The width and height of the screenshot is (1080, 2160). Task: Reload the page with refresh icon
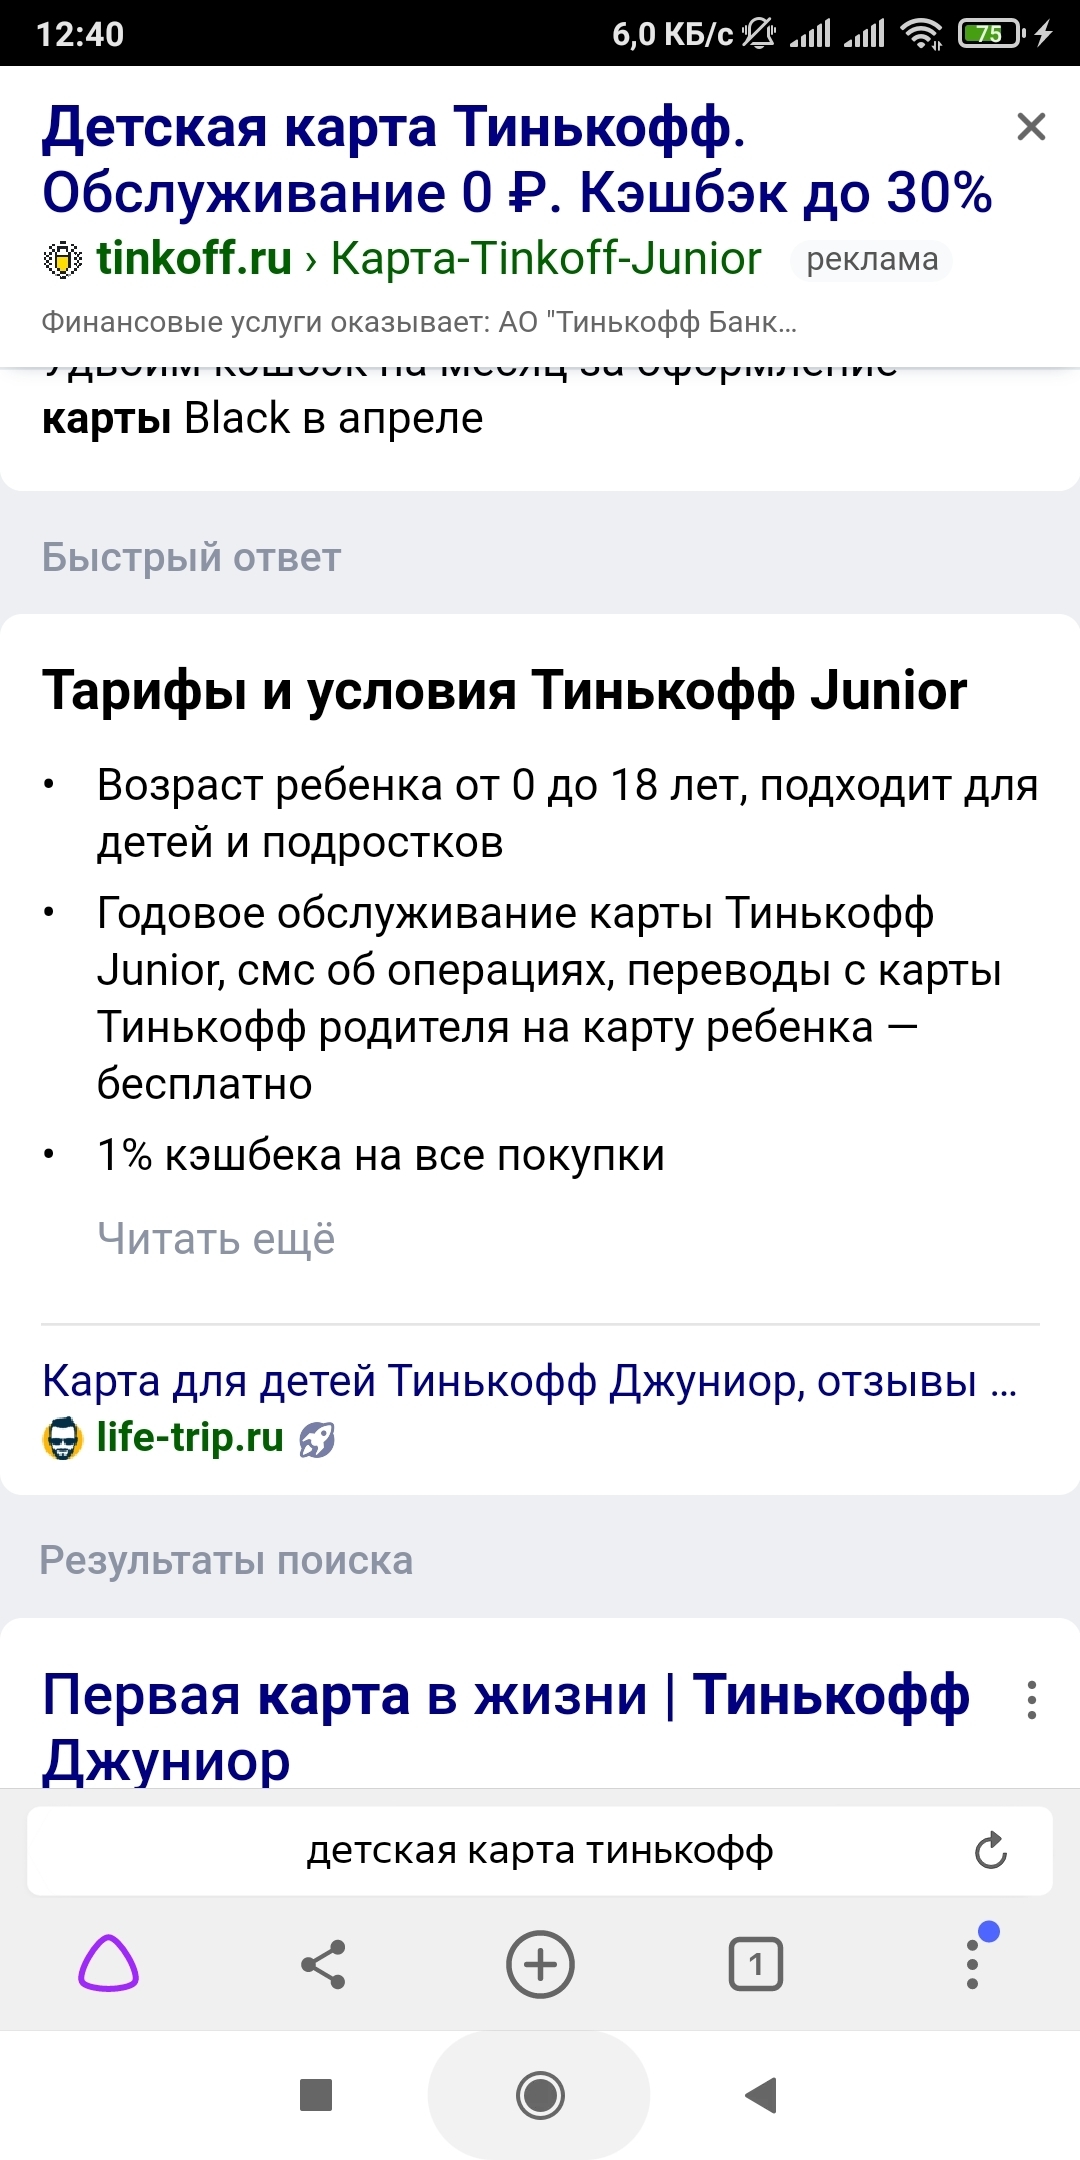coord(990,1851)
